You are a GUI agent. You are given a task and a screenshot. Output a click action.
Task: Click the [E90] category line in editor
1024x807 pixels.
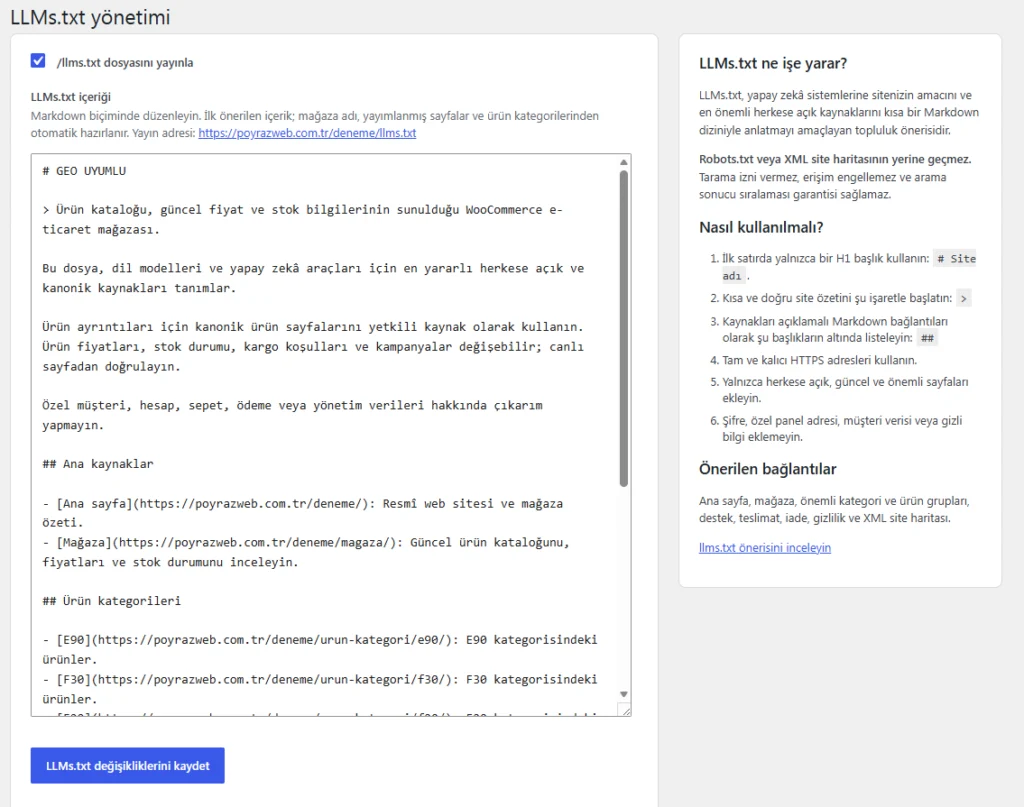pyautogui.click(x=320, y=650)
